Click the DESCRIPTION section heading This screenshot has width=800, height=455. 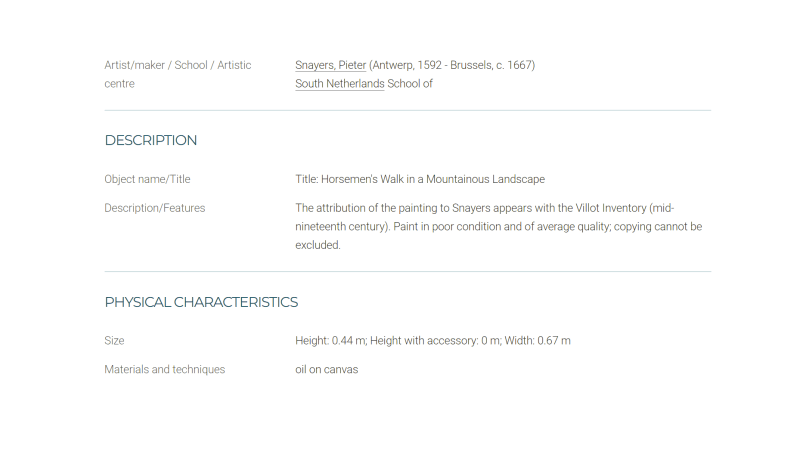pos(151,140)
